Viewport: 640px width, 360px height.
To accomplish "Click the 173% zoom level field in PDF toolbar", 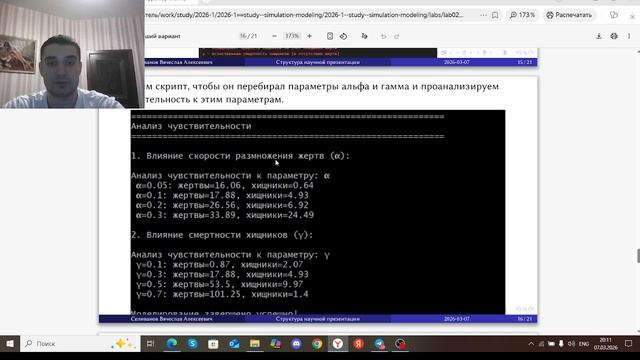I will tap(292, 36).
